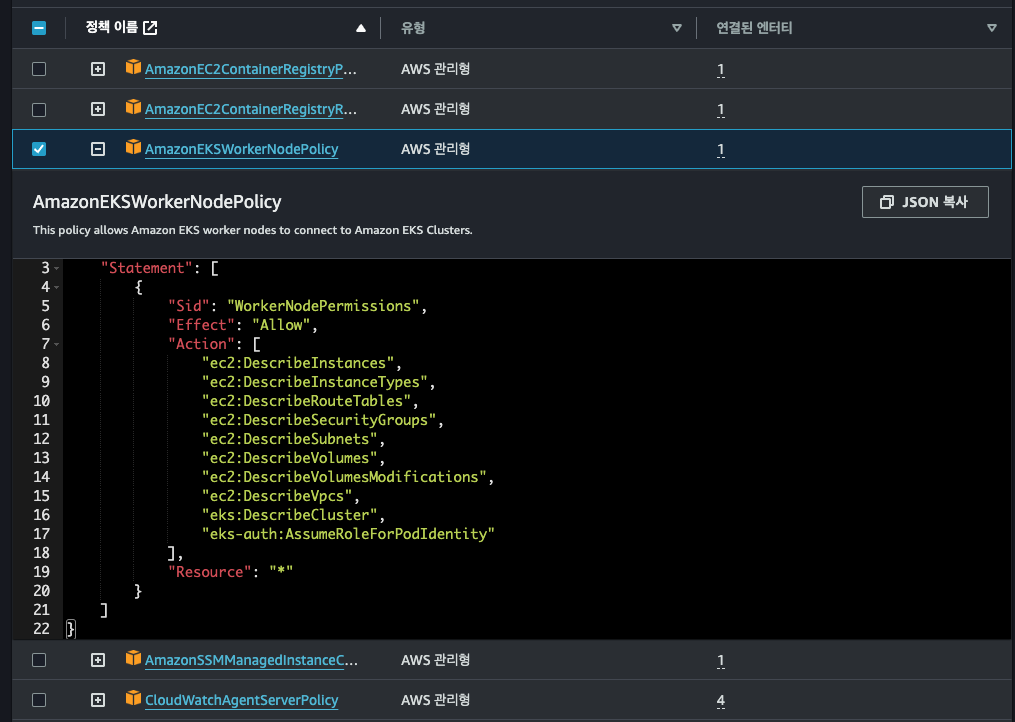Click the "ec2:DescribeVpcs" action line
The height and width of the screenshot is (722, 1015).
coord(277,496)
